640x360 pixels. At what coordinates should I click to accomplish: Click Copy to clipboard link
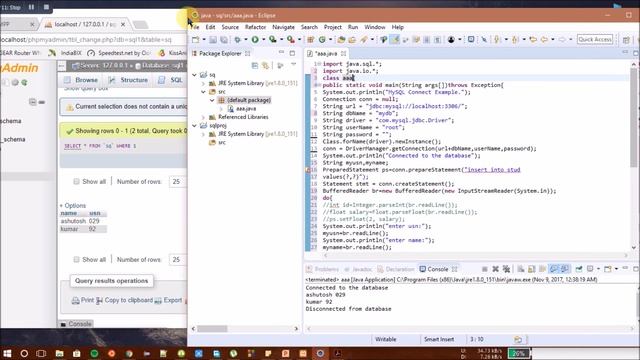(124, 300)
